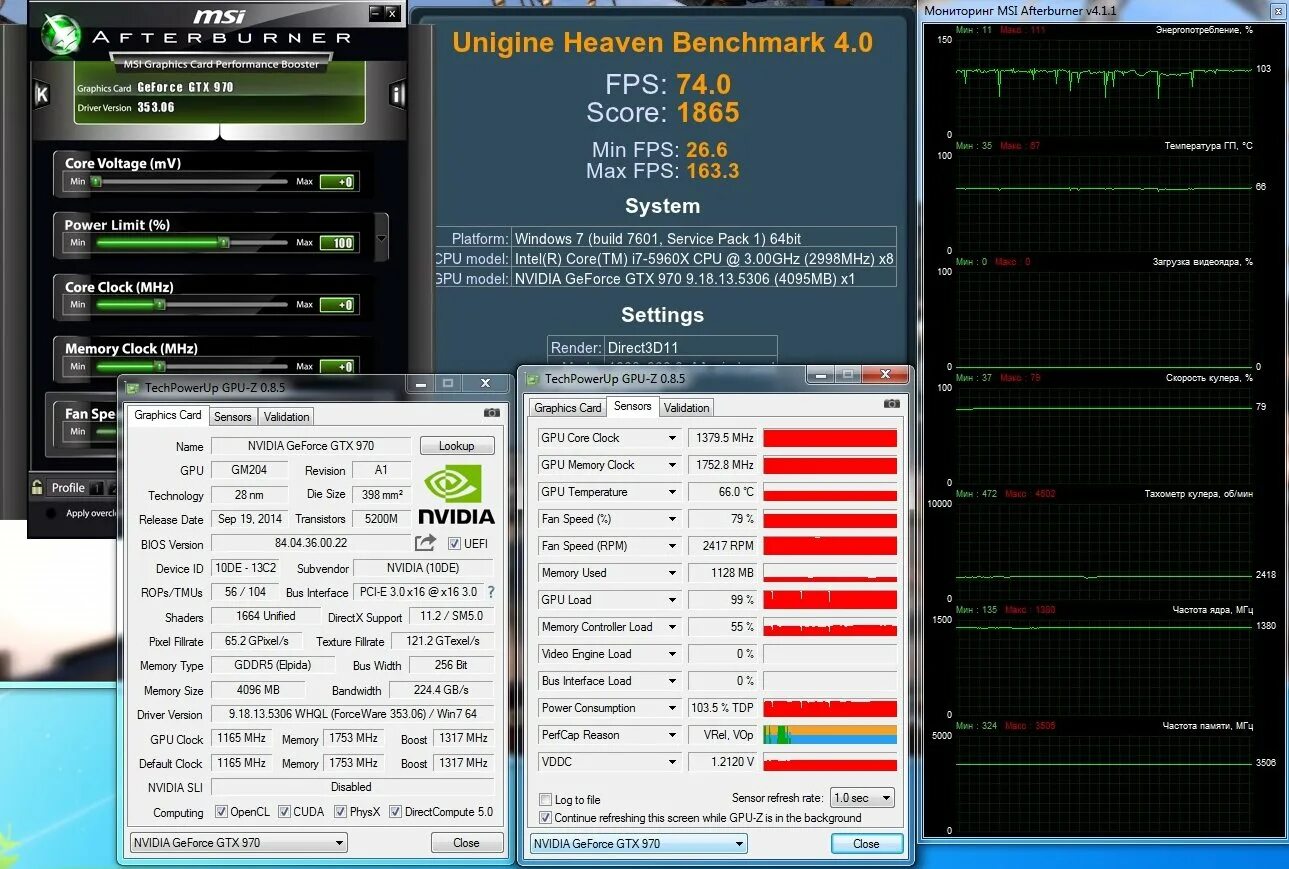
Task: Click the MSI Afterburner green logo emblem
Action: (61, 34)
